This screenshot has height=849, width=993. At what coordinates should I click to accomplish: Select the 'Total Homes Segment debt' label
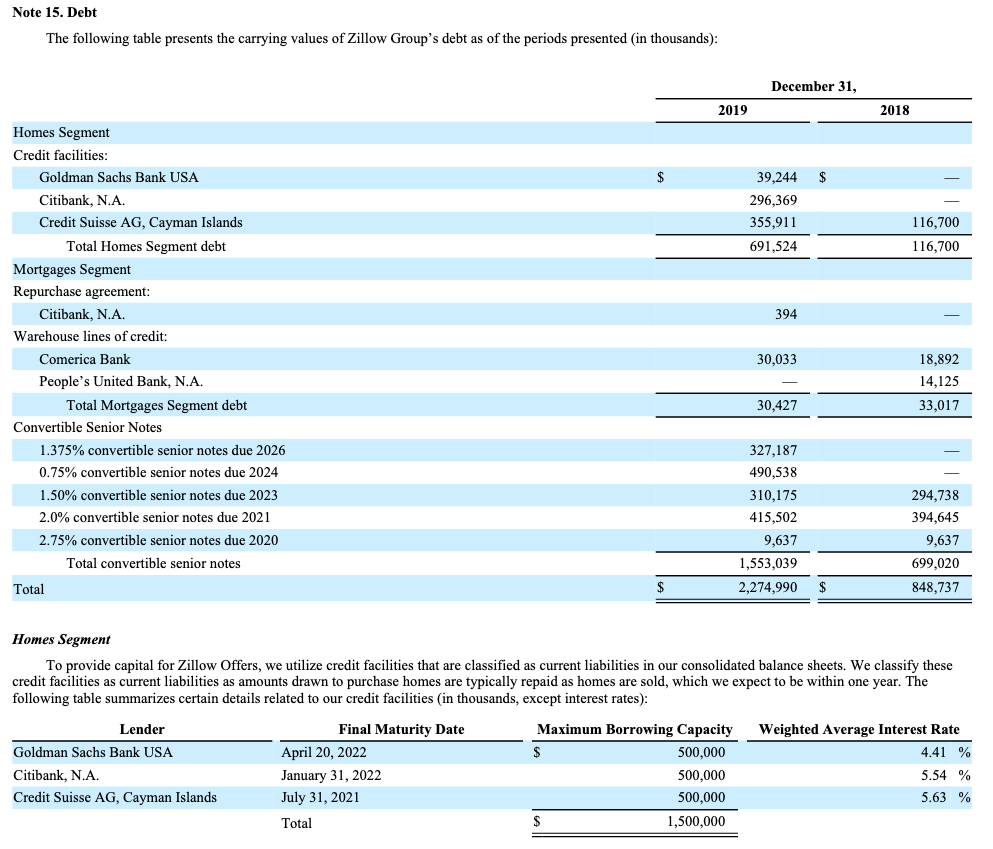coord(146,246)
